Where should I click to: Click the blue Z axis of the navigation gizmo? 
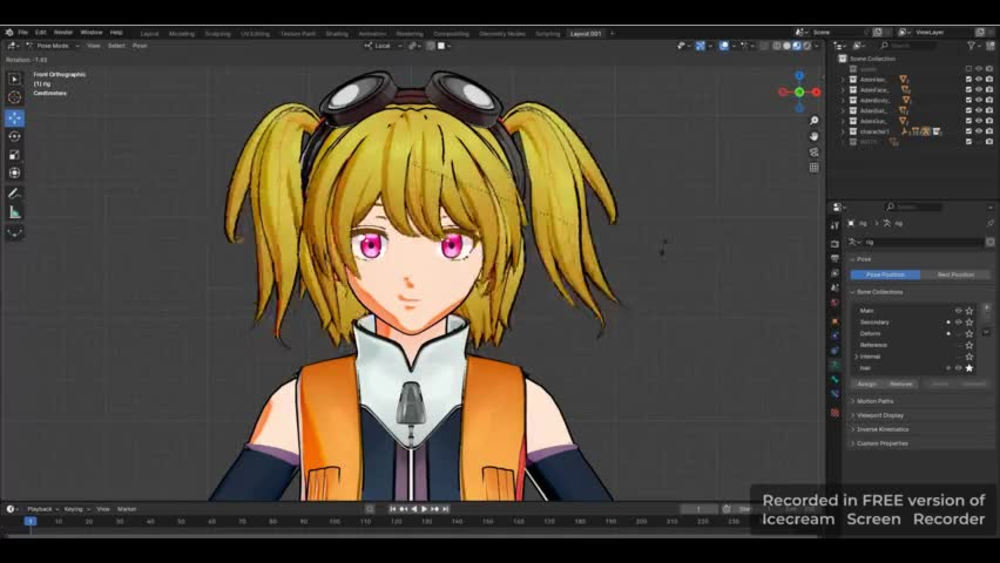(x=799, y=76)
